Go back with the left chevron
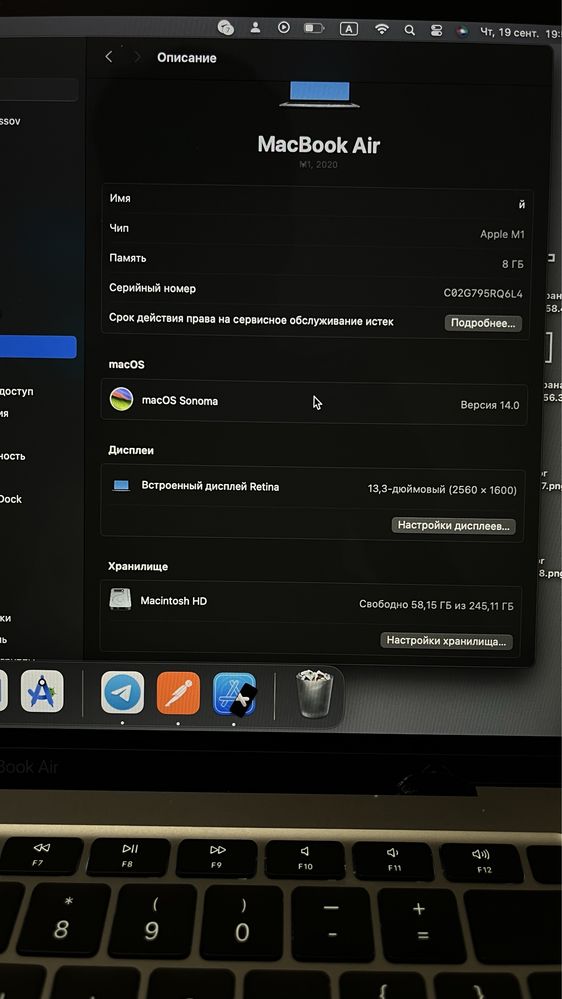The image size is (562, 999). pyautogui.click(x=109, y=57)
